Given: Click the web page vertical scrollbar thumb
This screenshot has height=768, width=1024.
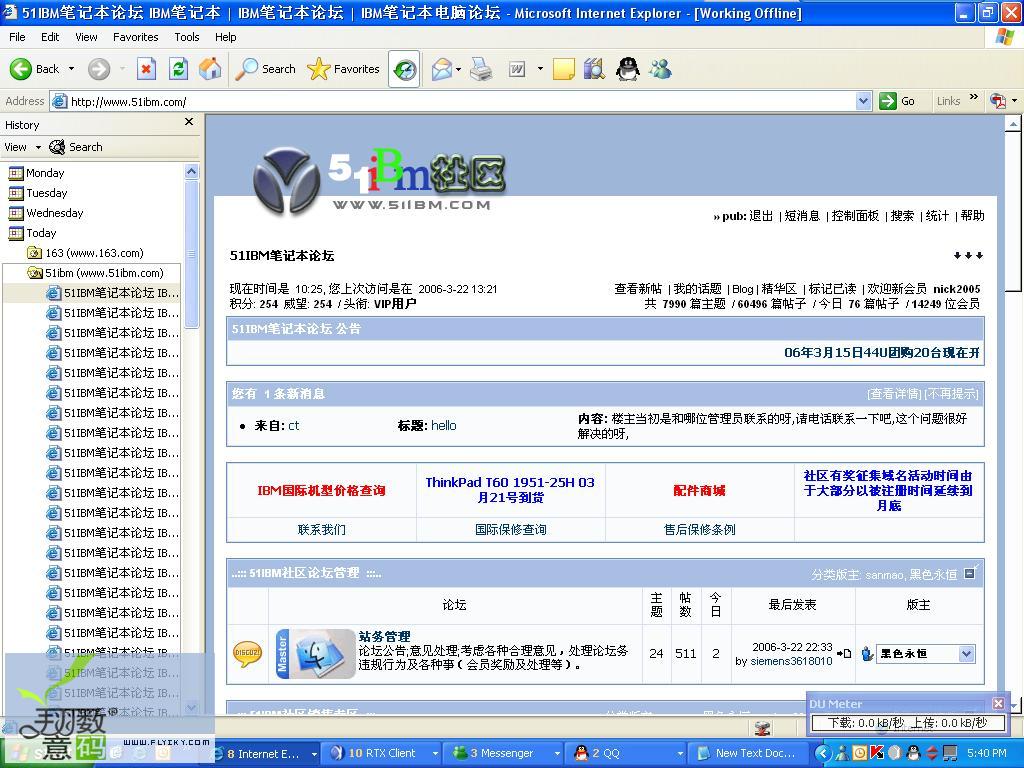Looking at the screenshot, I should [1013, 210].
